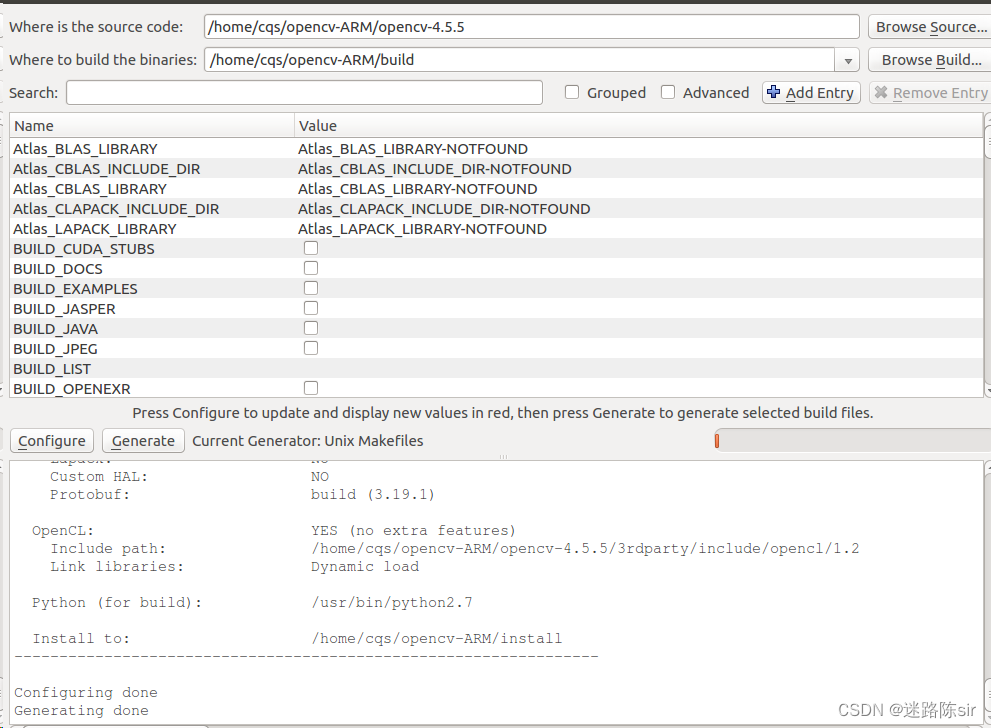Check the BUILD_JASPER option

click(310, 307)
